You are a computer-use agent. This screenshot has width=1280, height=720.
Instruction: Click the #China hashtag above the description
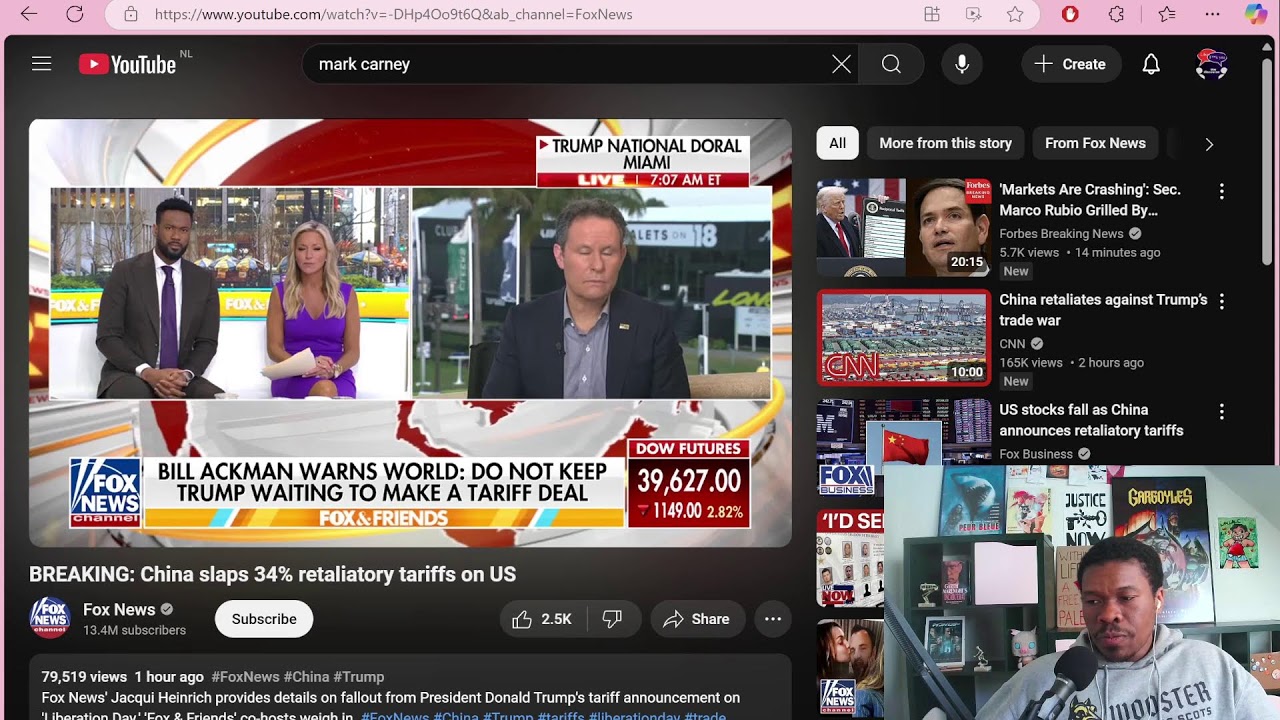pyautogui.click(x=306, y=677)
